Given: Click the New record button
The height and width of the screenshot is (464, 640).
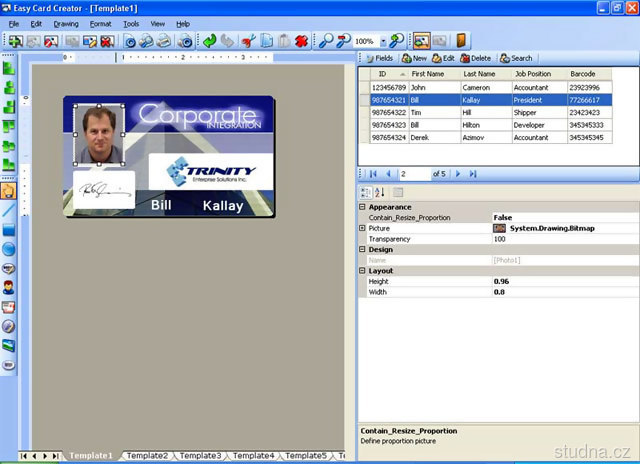Looking at the screenshot, I should pyautogui.click(x=413, y=58).
